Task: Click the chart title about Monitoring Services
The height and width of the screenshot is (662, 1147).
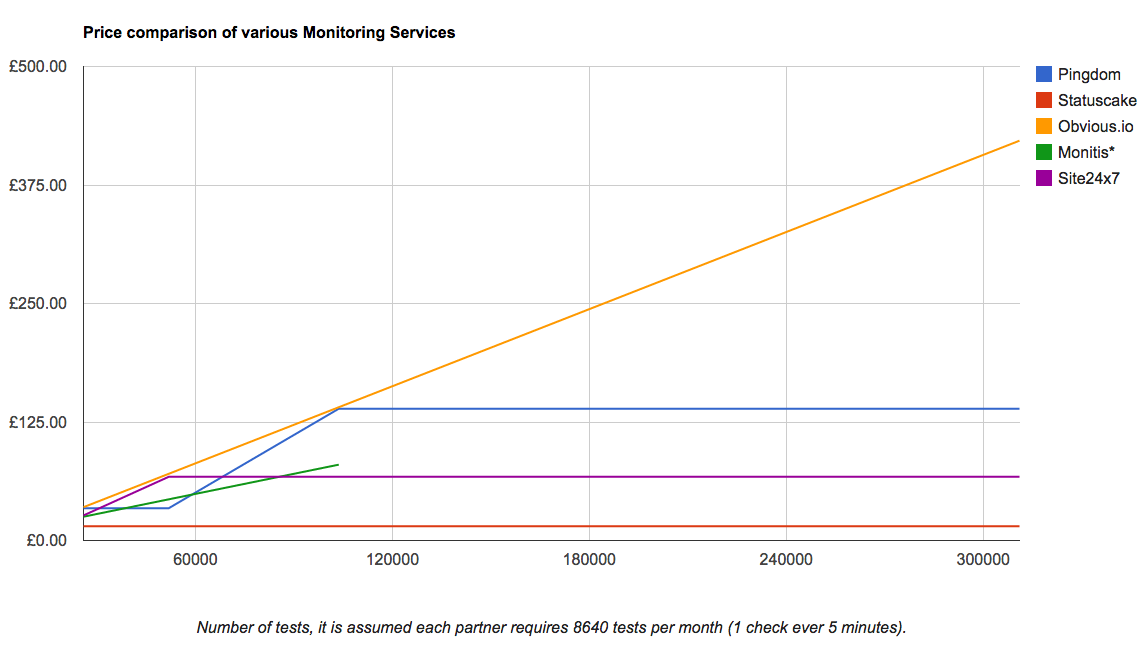Action: [269, 33]
